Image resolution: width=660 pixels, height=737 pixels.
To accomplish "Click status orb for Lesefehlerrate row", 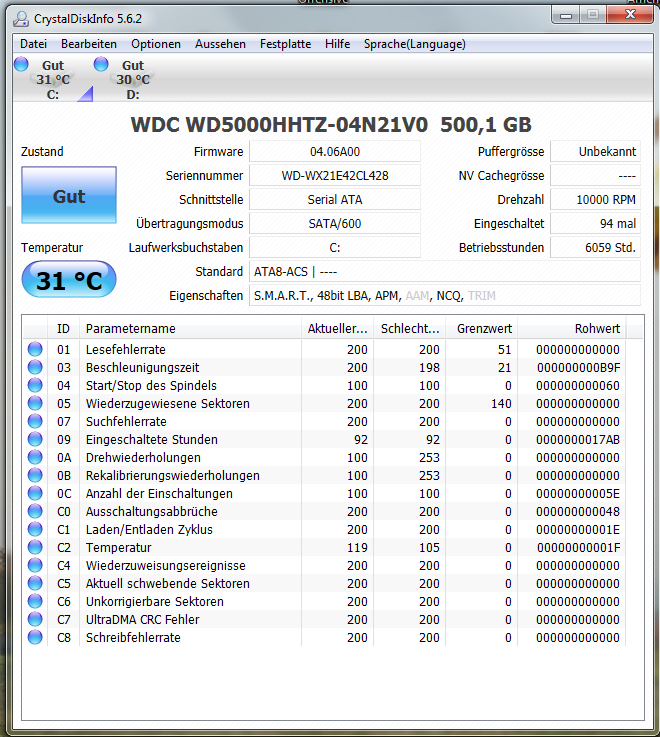I will pos(35,349).
